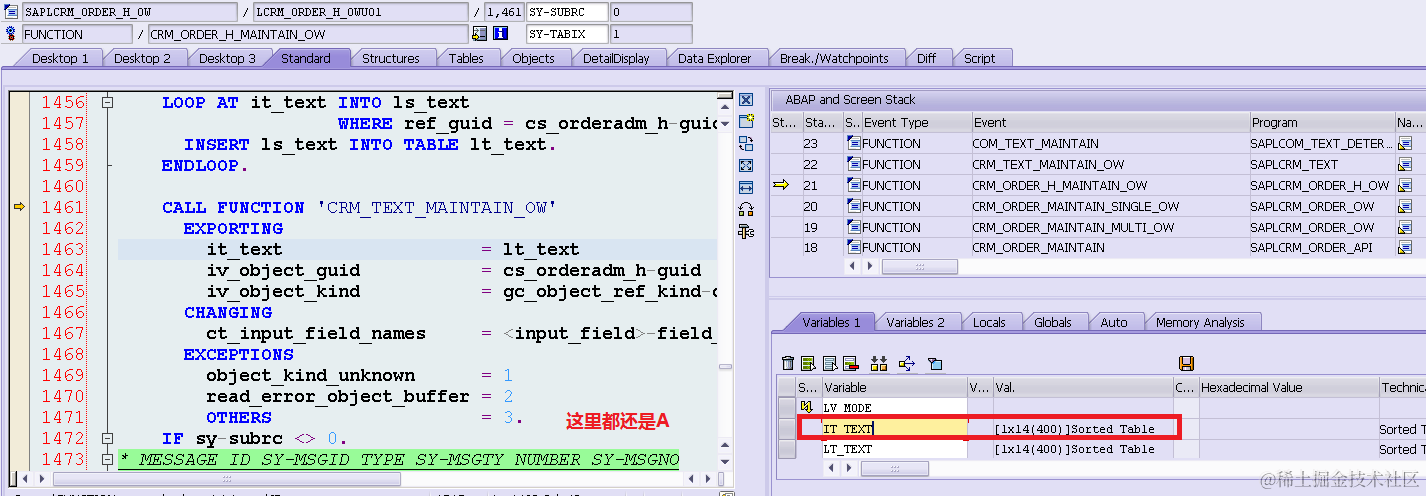Click the horizontal scrollbar under the source code
Image resolution: width=1426 pixels, height=496 pixels.
tap(229, 480)
